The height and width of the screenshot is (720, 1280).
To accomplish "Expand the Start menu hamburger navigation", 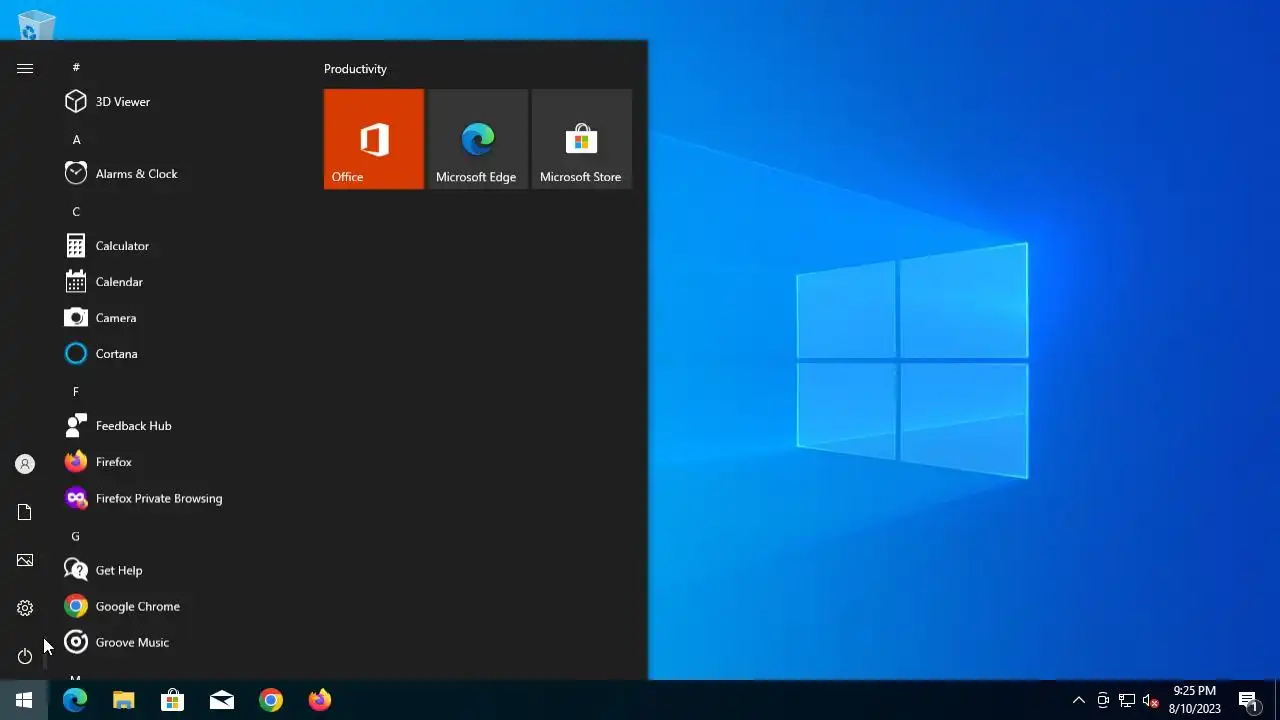I will click(25, 68).
